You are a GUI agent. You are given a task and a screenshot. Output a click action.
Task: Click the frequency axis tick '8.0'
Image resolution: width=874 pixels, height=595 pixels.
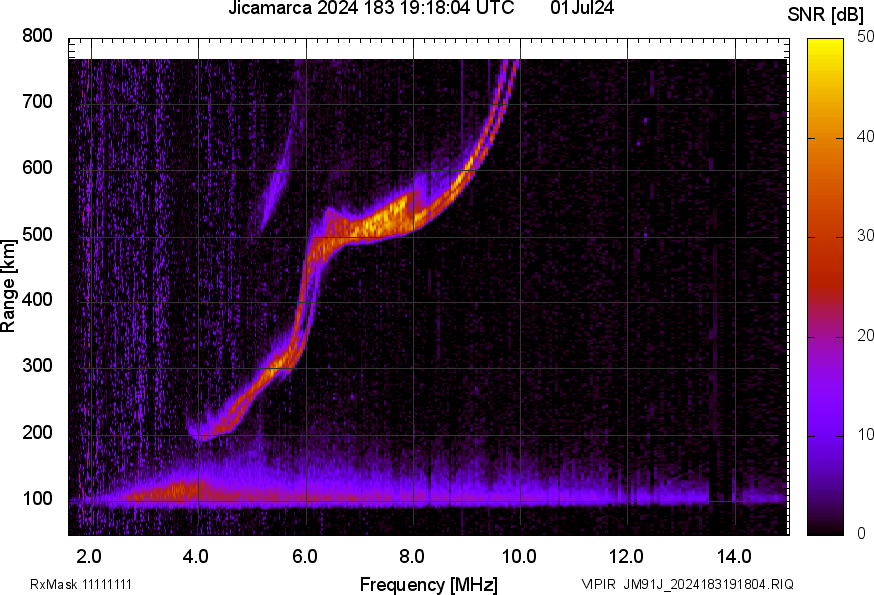click(411, 557)
